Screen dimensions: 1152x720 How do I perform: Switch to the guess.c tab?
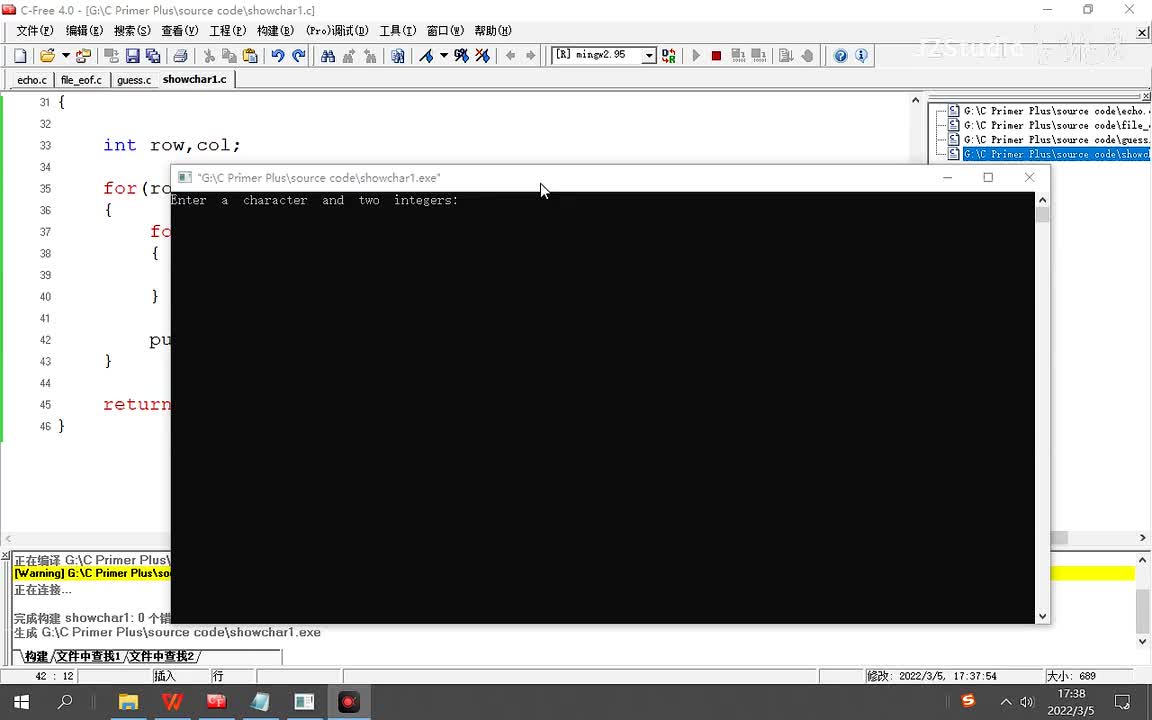(x=134, y=79)
